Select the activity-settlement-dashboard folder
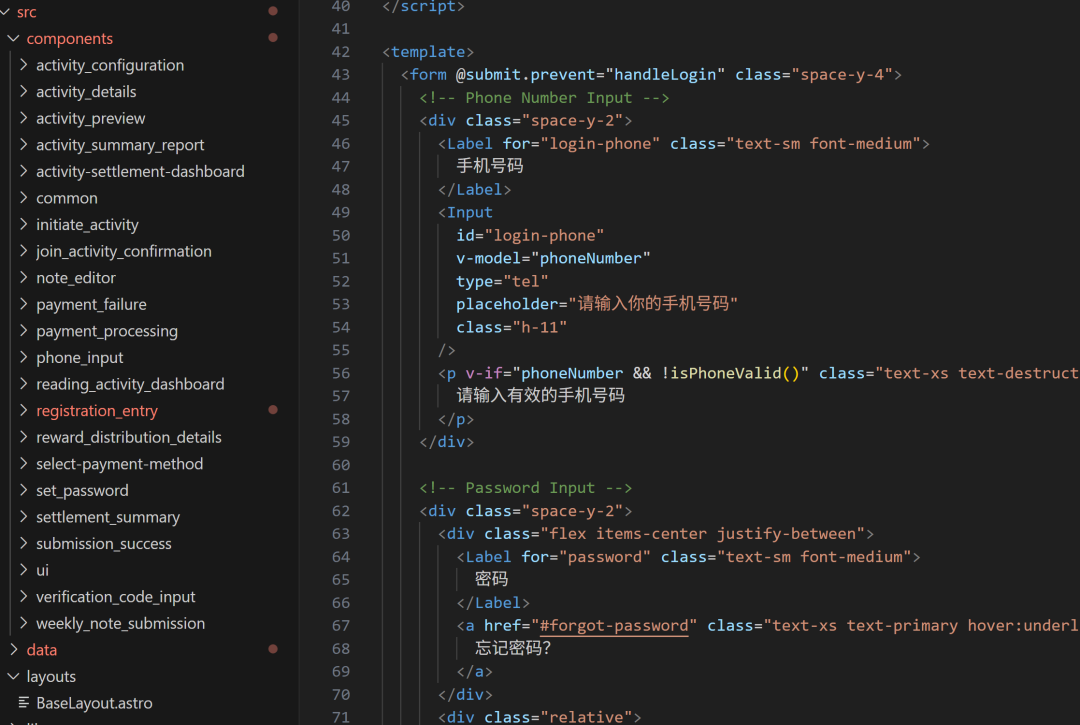Image resolution: width=1080 pixels, height=725 pixels. [x=140, y=172]
